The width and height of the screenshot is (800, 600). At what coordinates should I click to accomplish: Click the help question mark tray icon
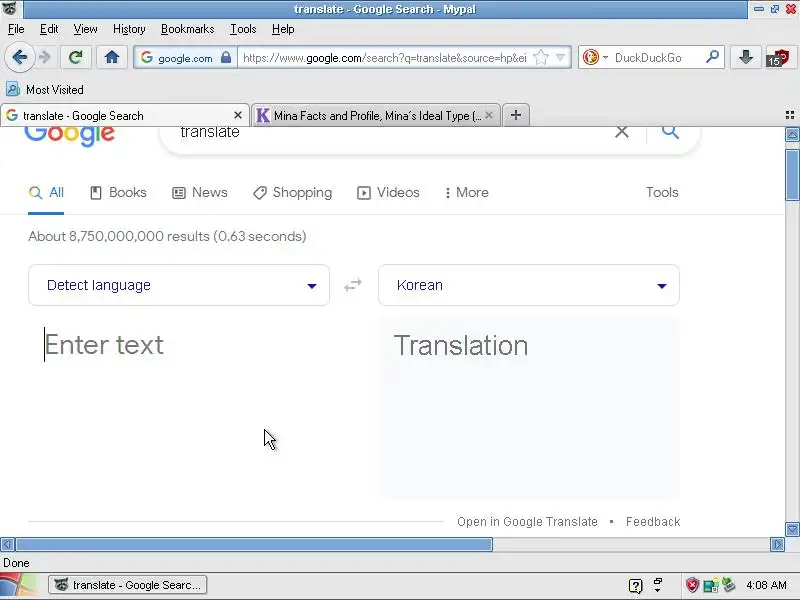click(x=635, y=586)
